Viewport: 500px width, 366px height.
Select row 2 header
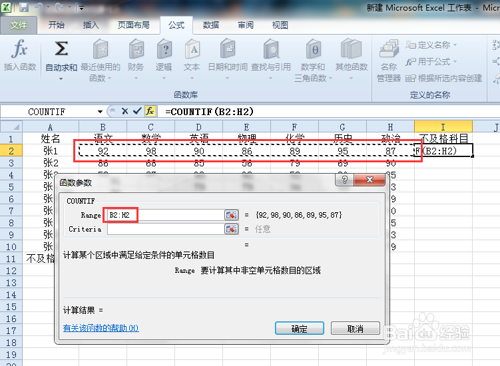coord(11,151)
